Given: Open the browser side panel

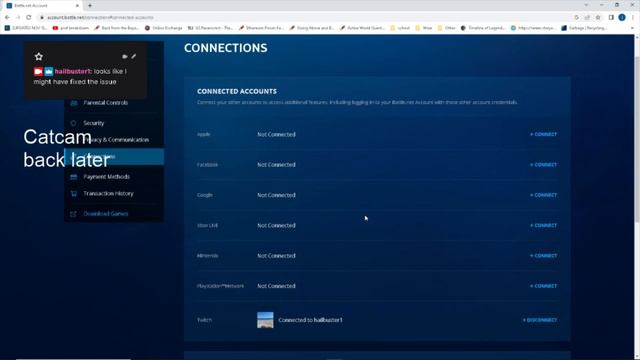Looking at the screenshot, I should 611,18.
